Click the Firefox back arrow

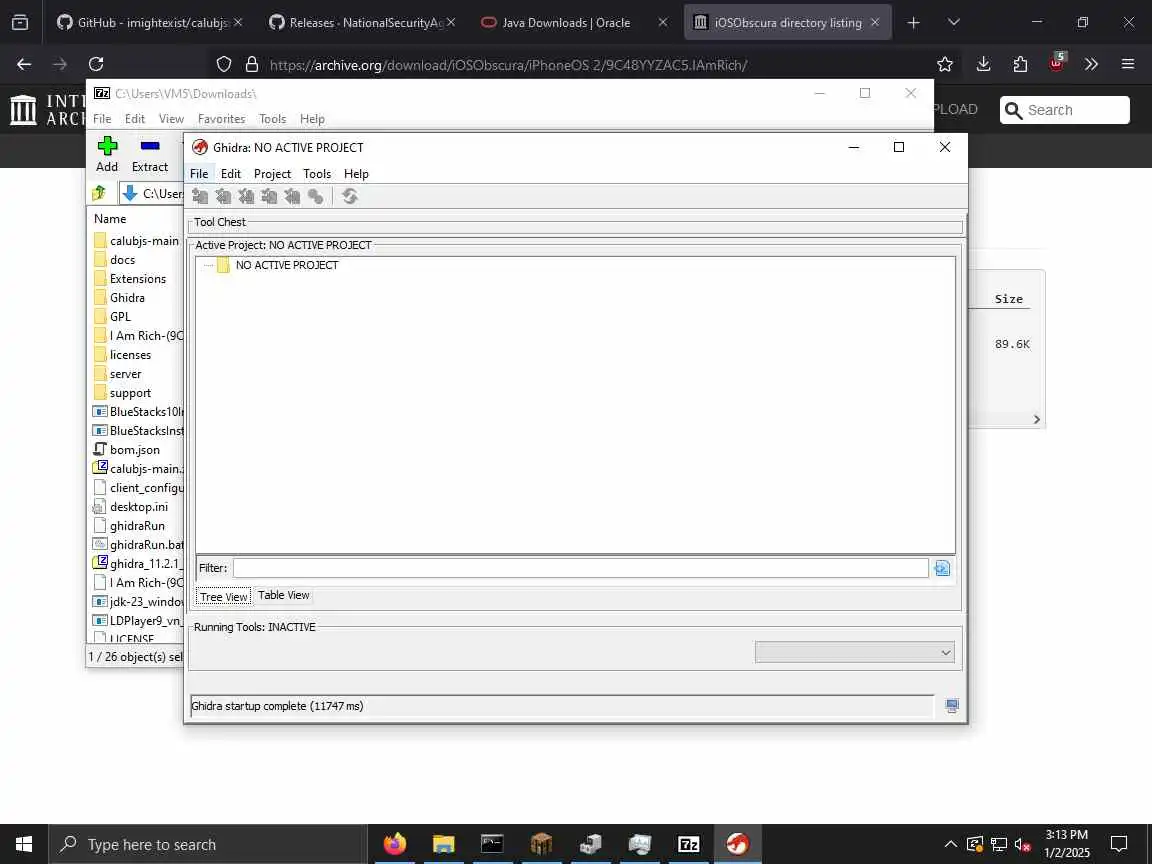(x=24, y=65)
